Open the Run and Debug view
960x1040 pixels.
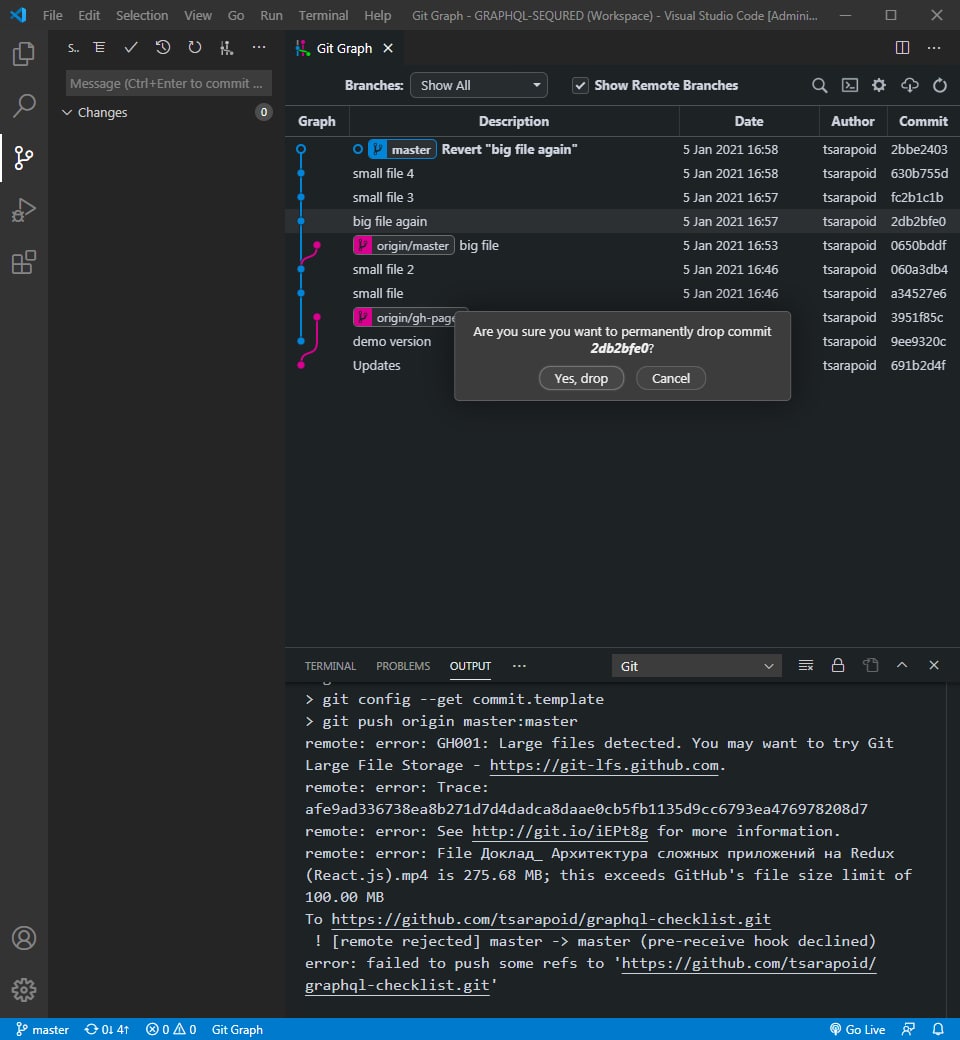[24, 210]
